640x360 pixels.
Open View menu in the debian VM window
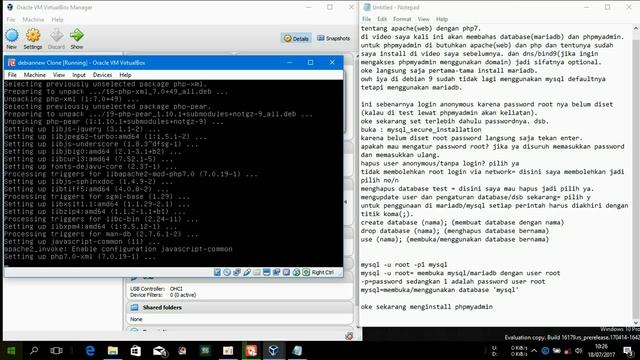(59, 75)
